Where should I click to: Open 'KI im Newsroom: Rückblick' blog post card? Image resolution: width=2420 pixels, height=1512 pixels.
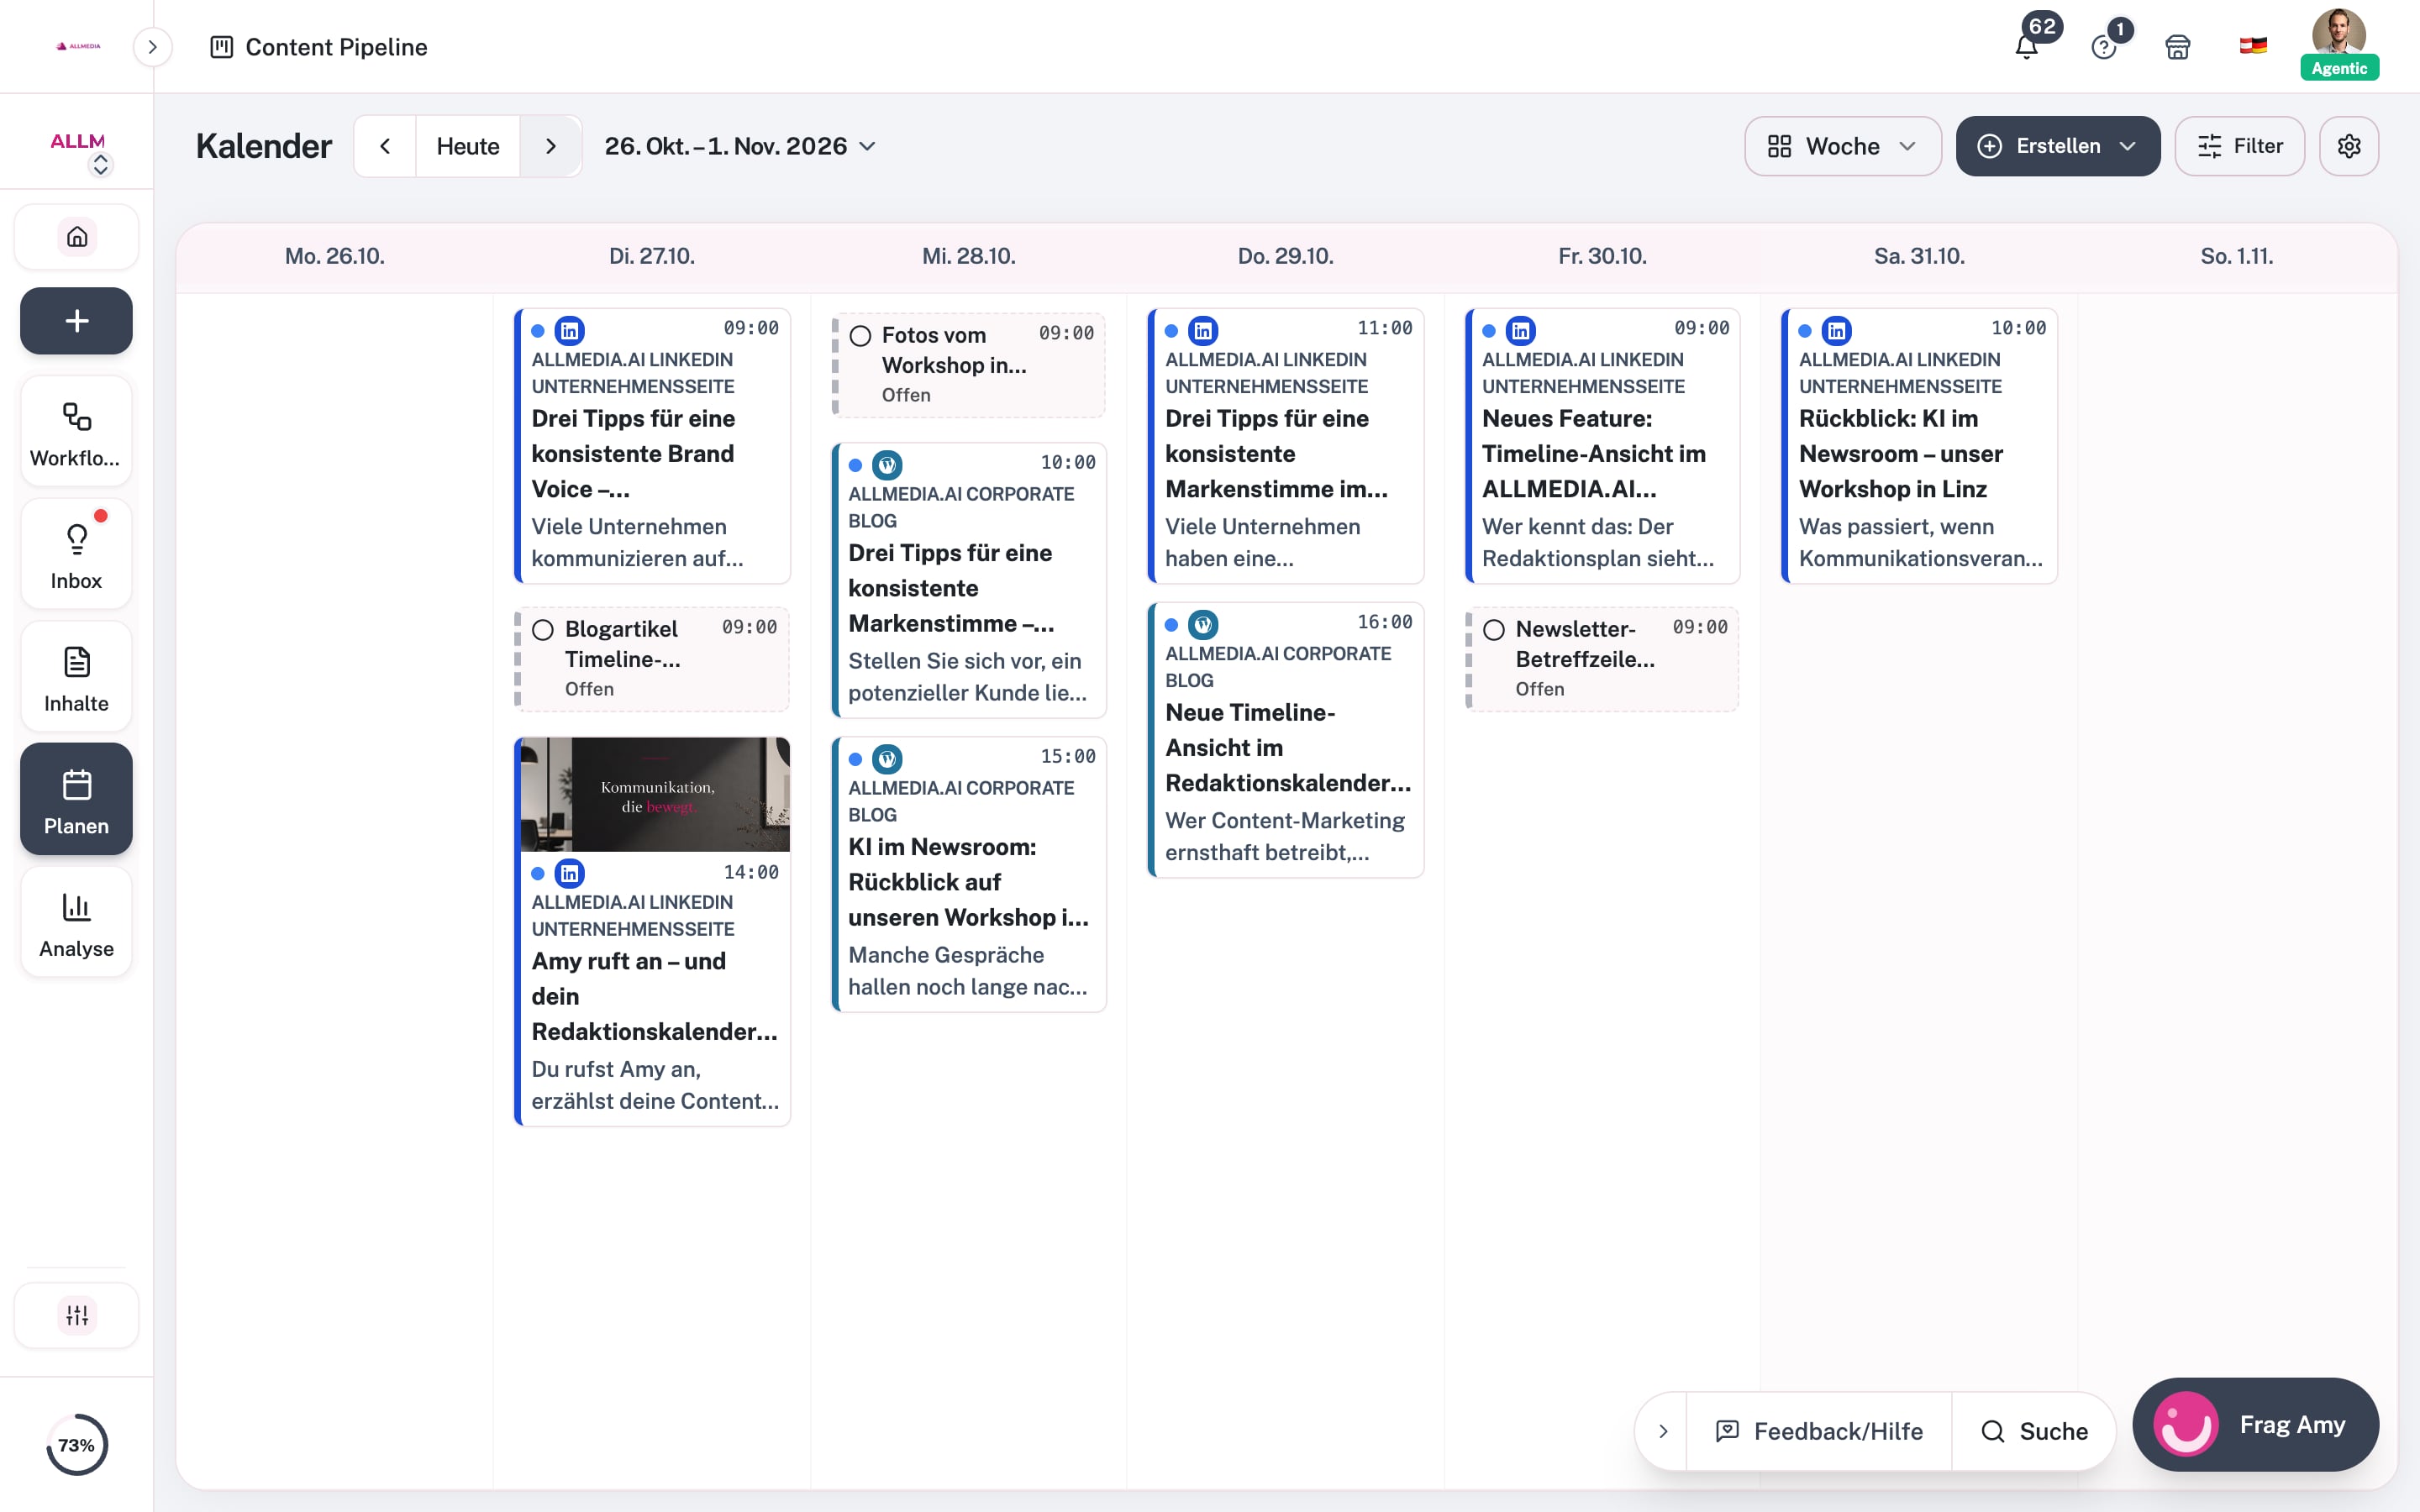pyautogui.click(x=969, y=874)
